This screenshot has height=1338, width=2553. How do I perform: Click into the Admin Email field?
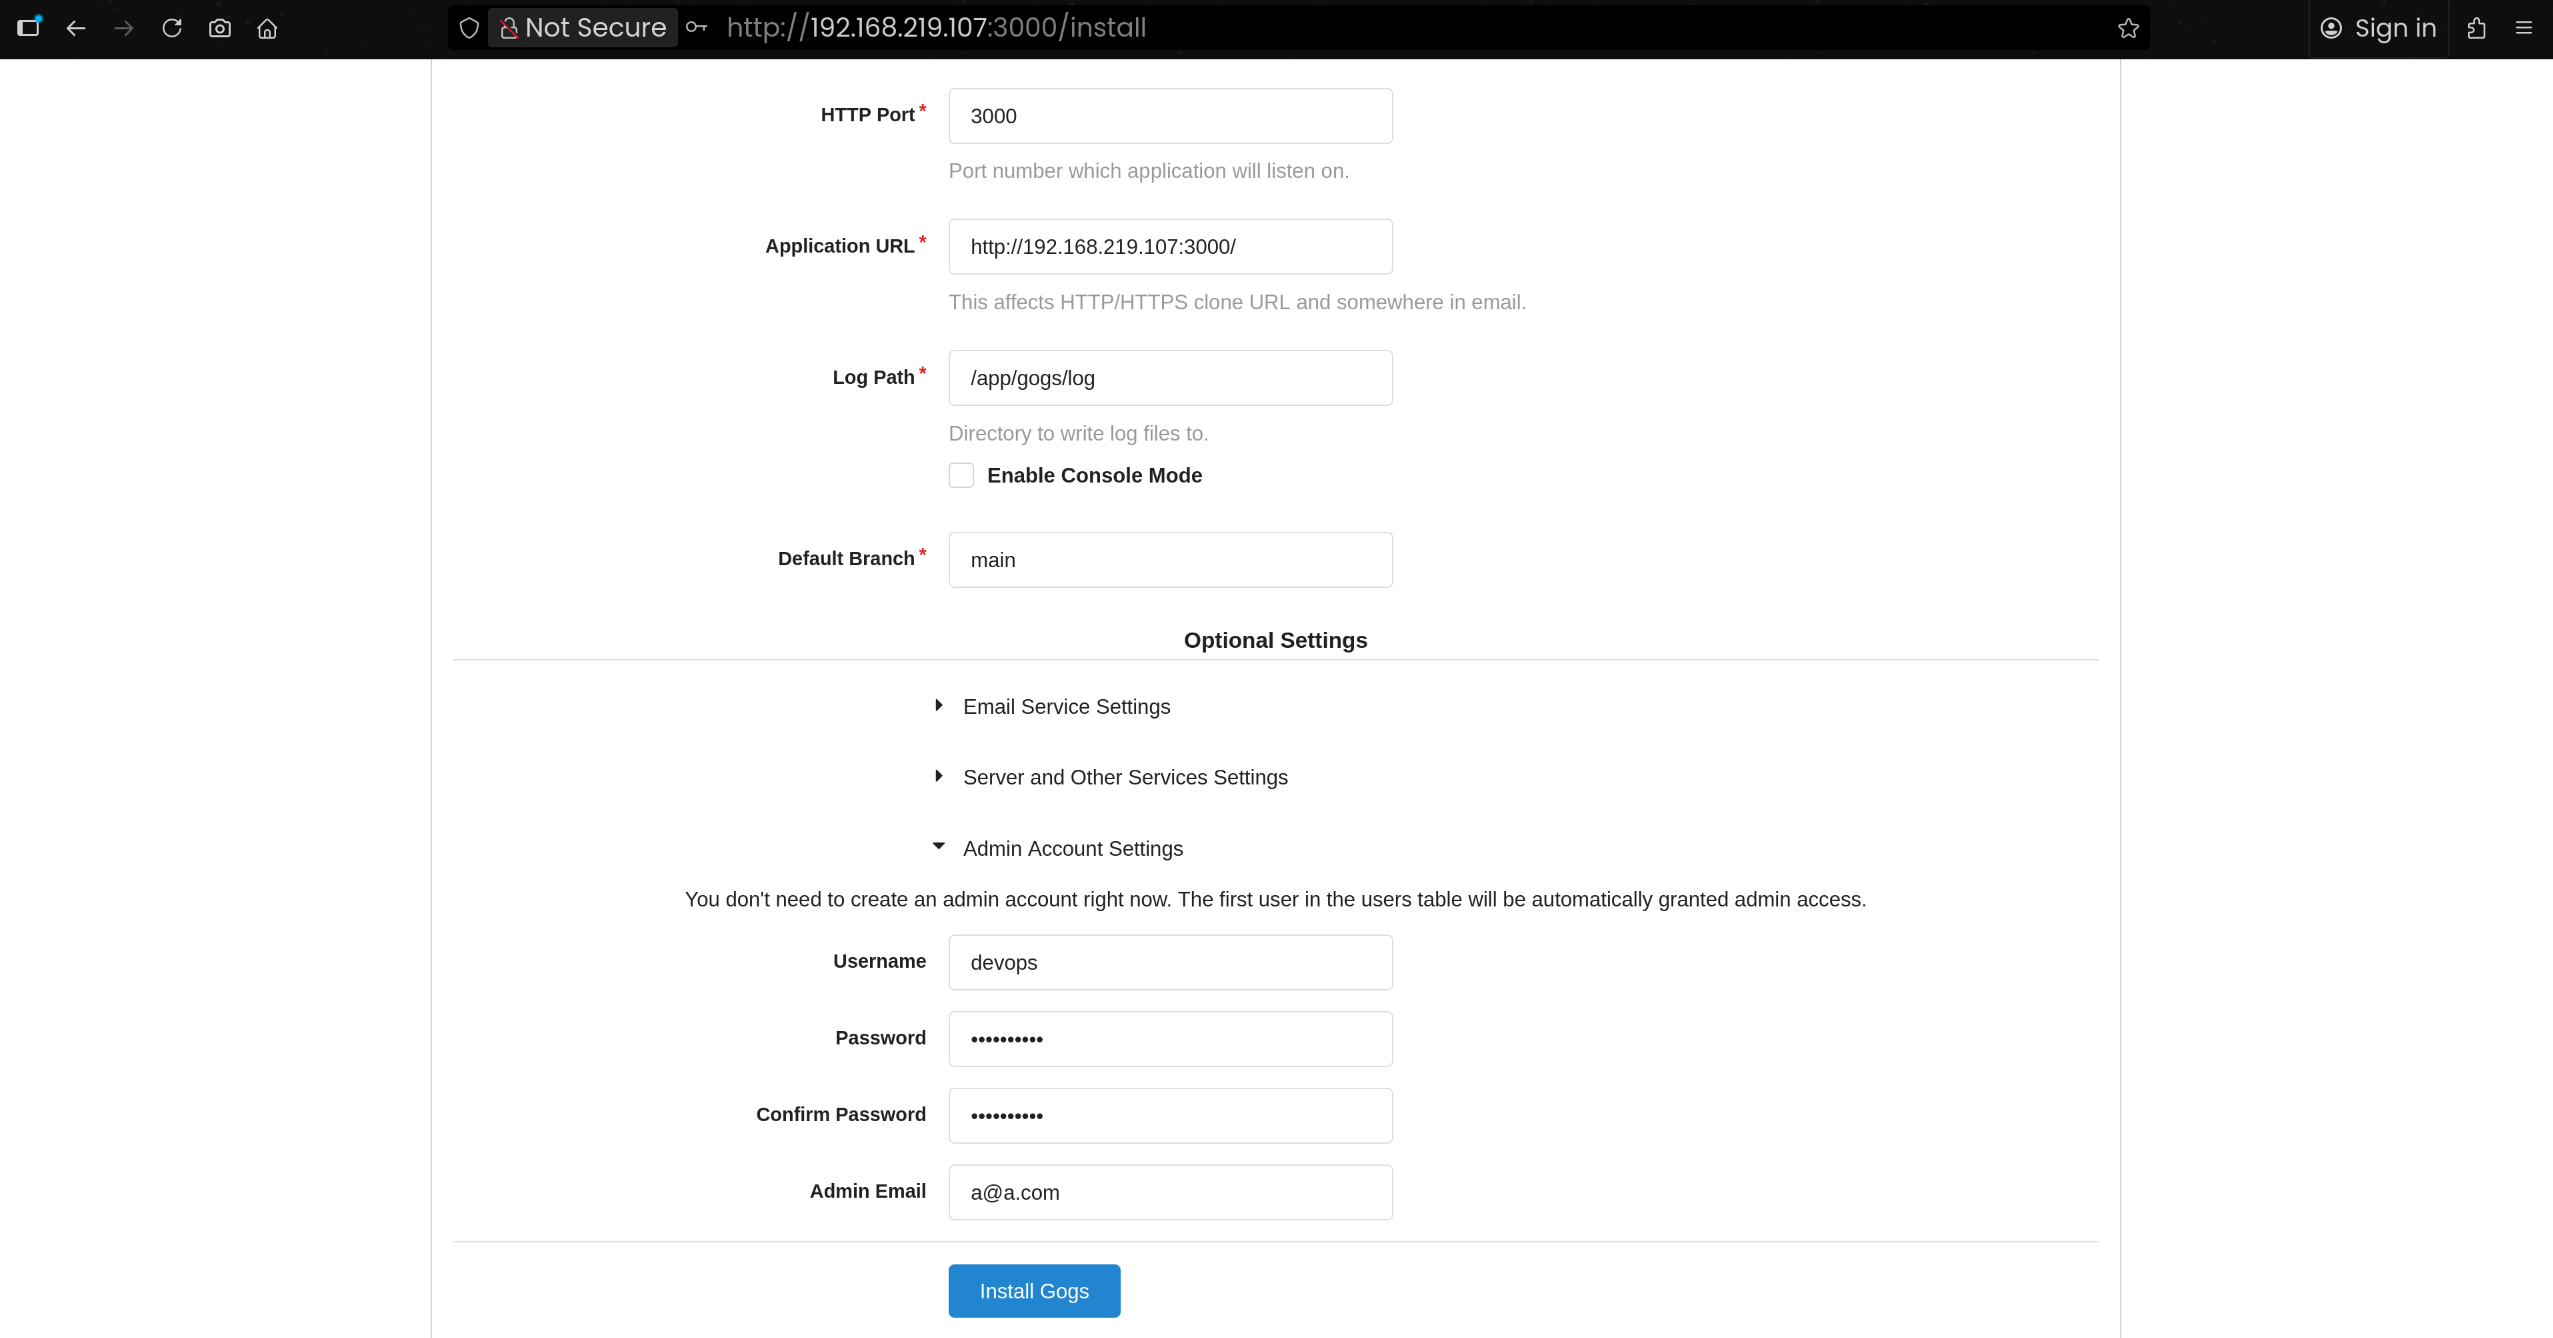tap(1170, 1192)
